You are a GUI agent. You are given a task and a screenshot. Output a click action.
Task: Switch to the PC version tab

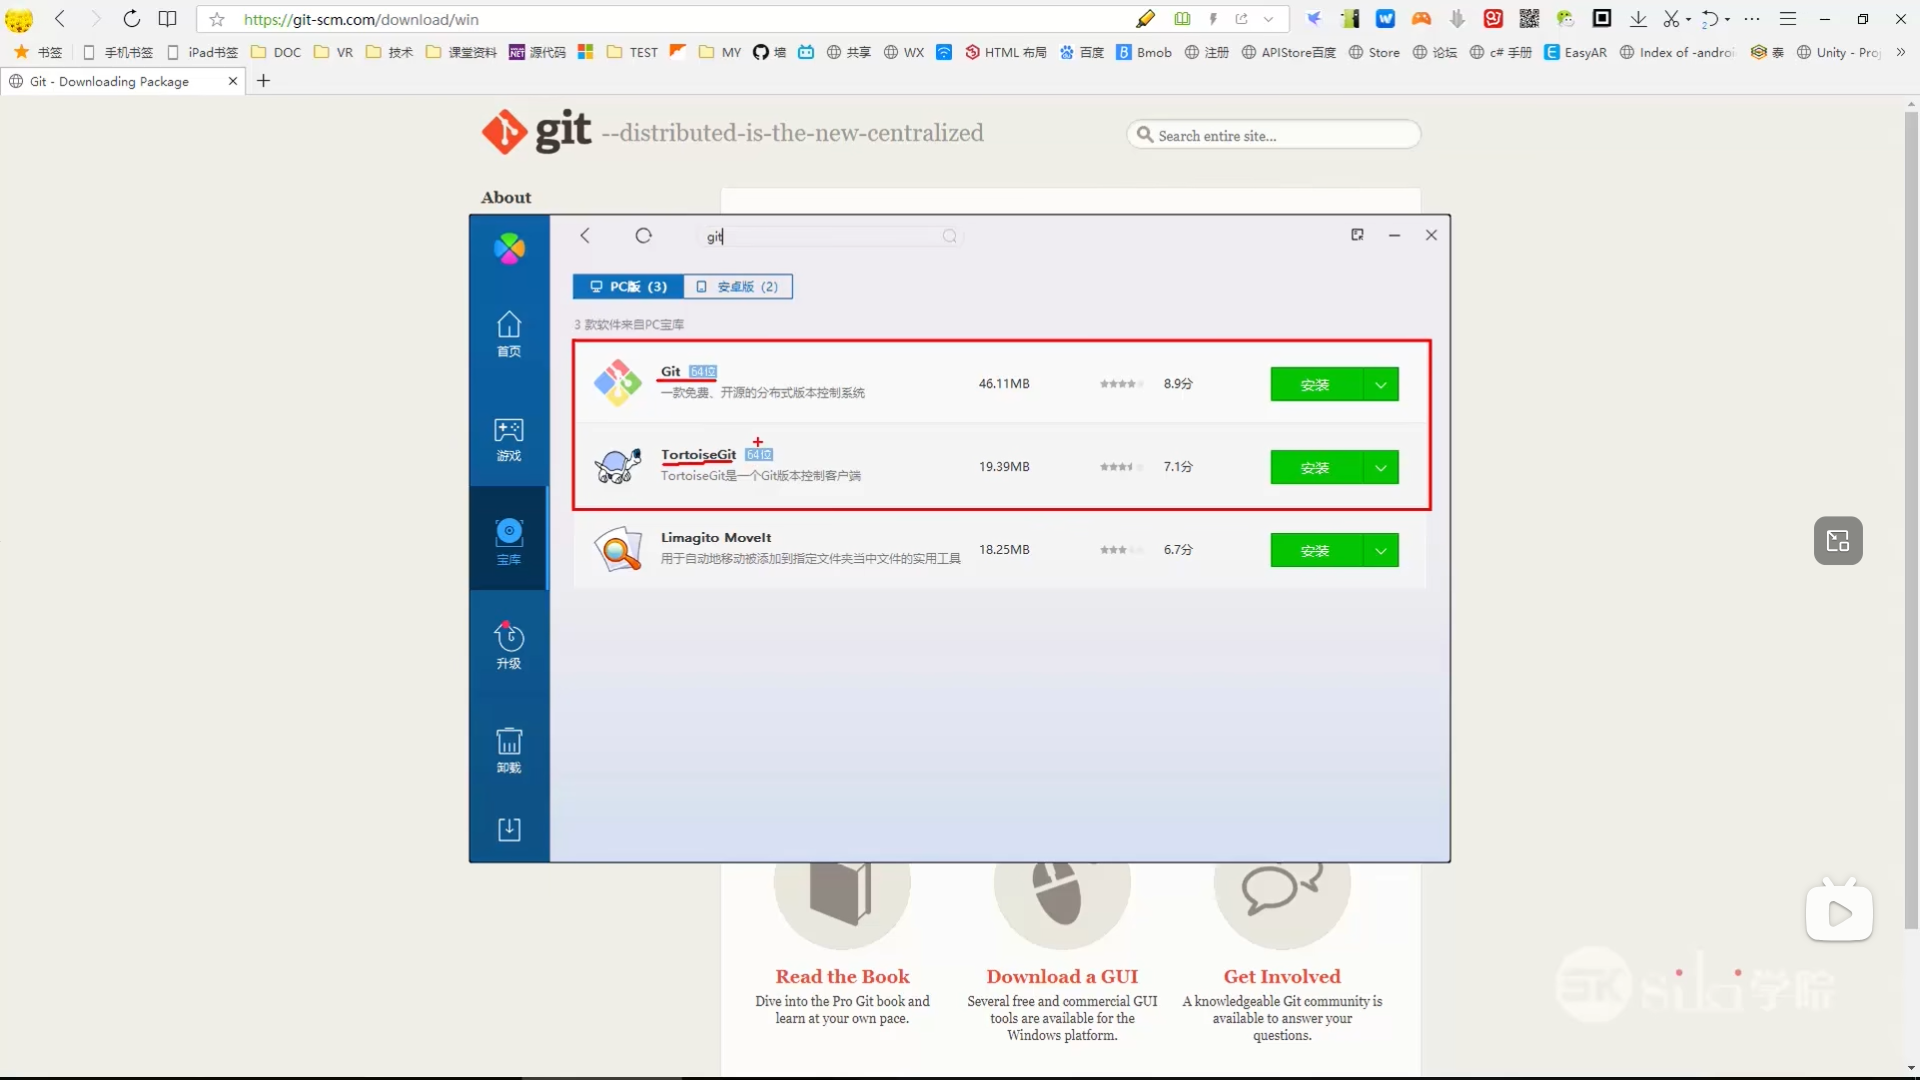[x=628, y=287]
